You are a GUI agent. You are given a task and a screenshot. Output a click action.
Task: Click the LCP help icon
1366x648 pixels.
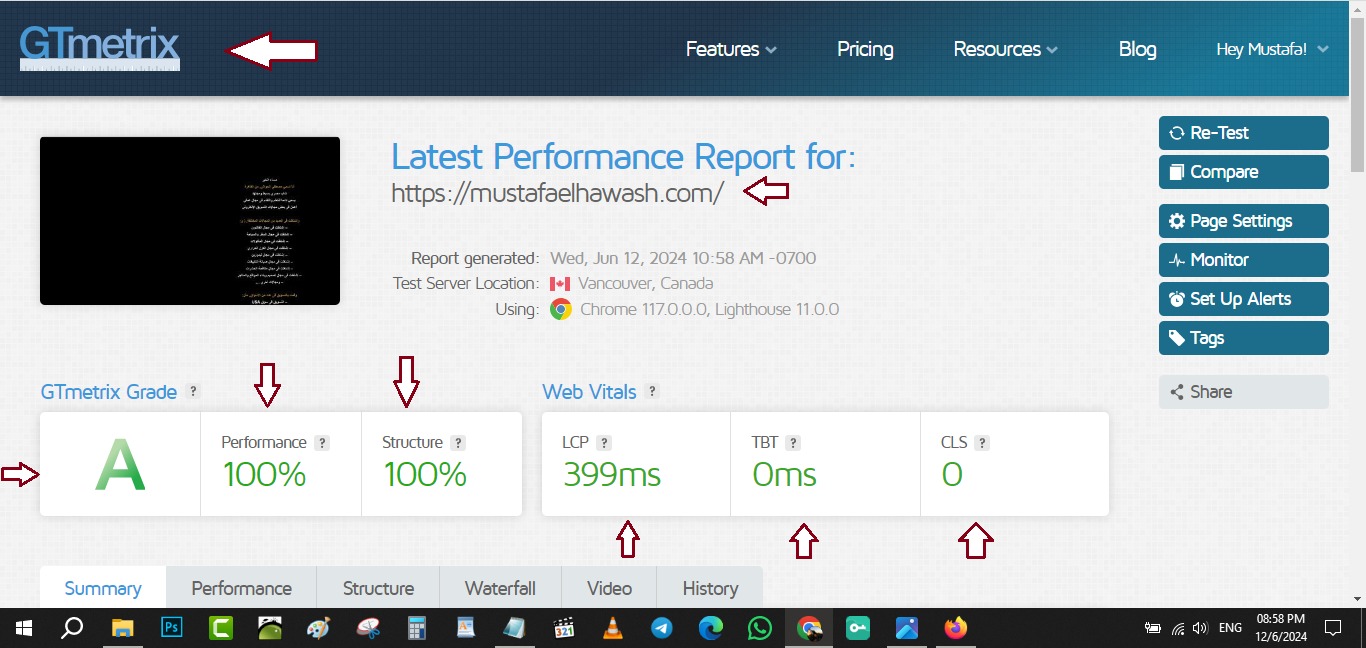point(604,443)
